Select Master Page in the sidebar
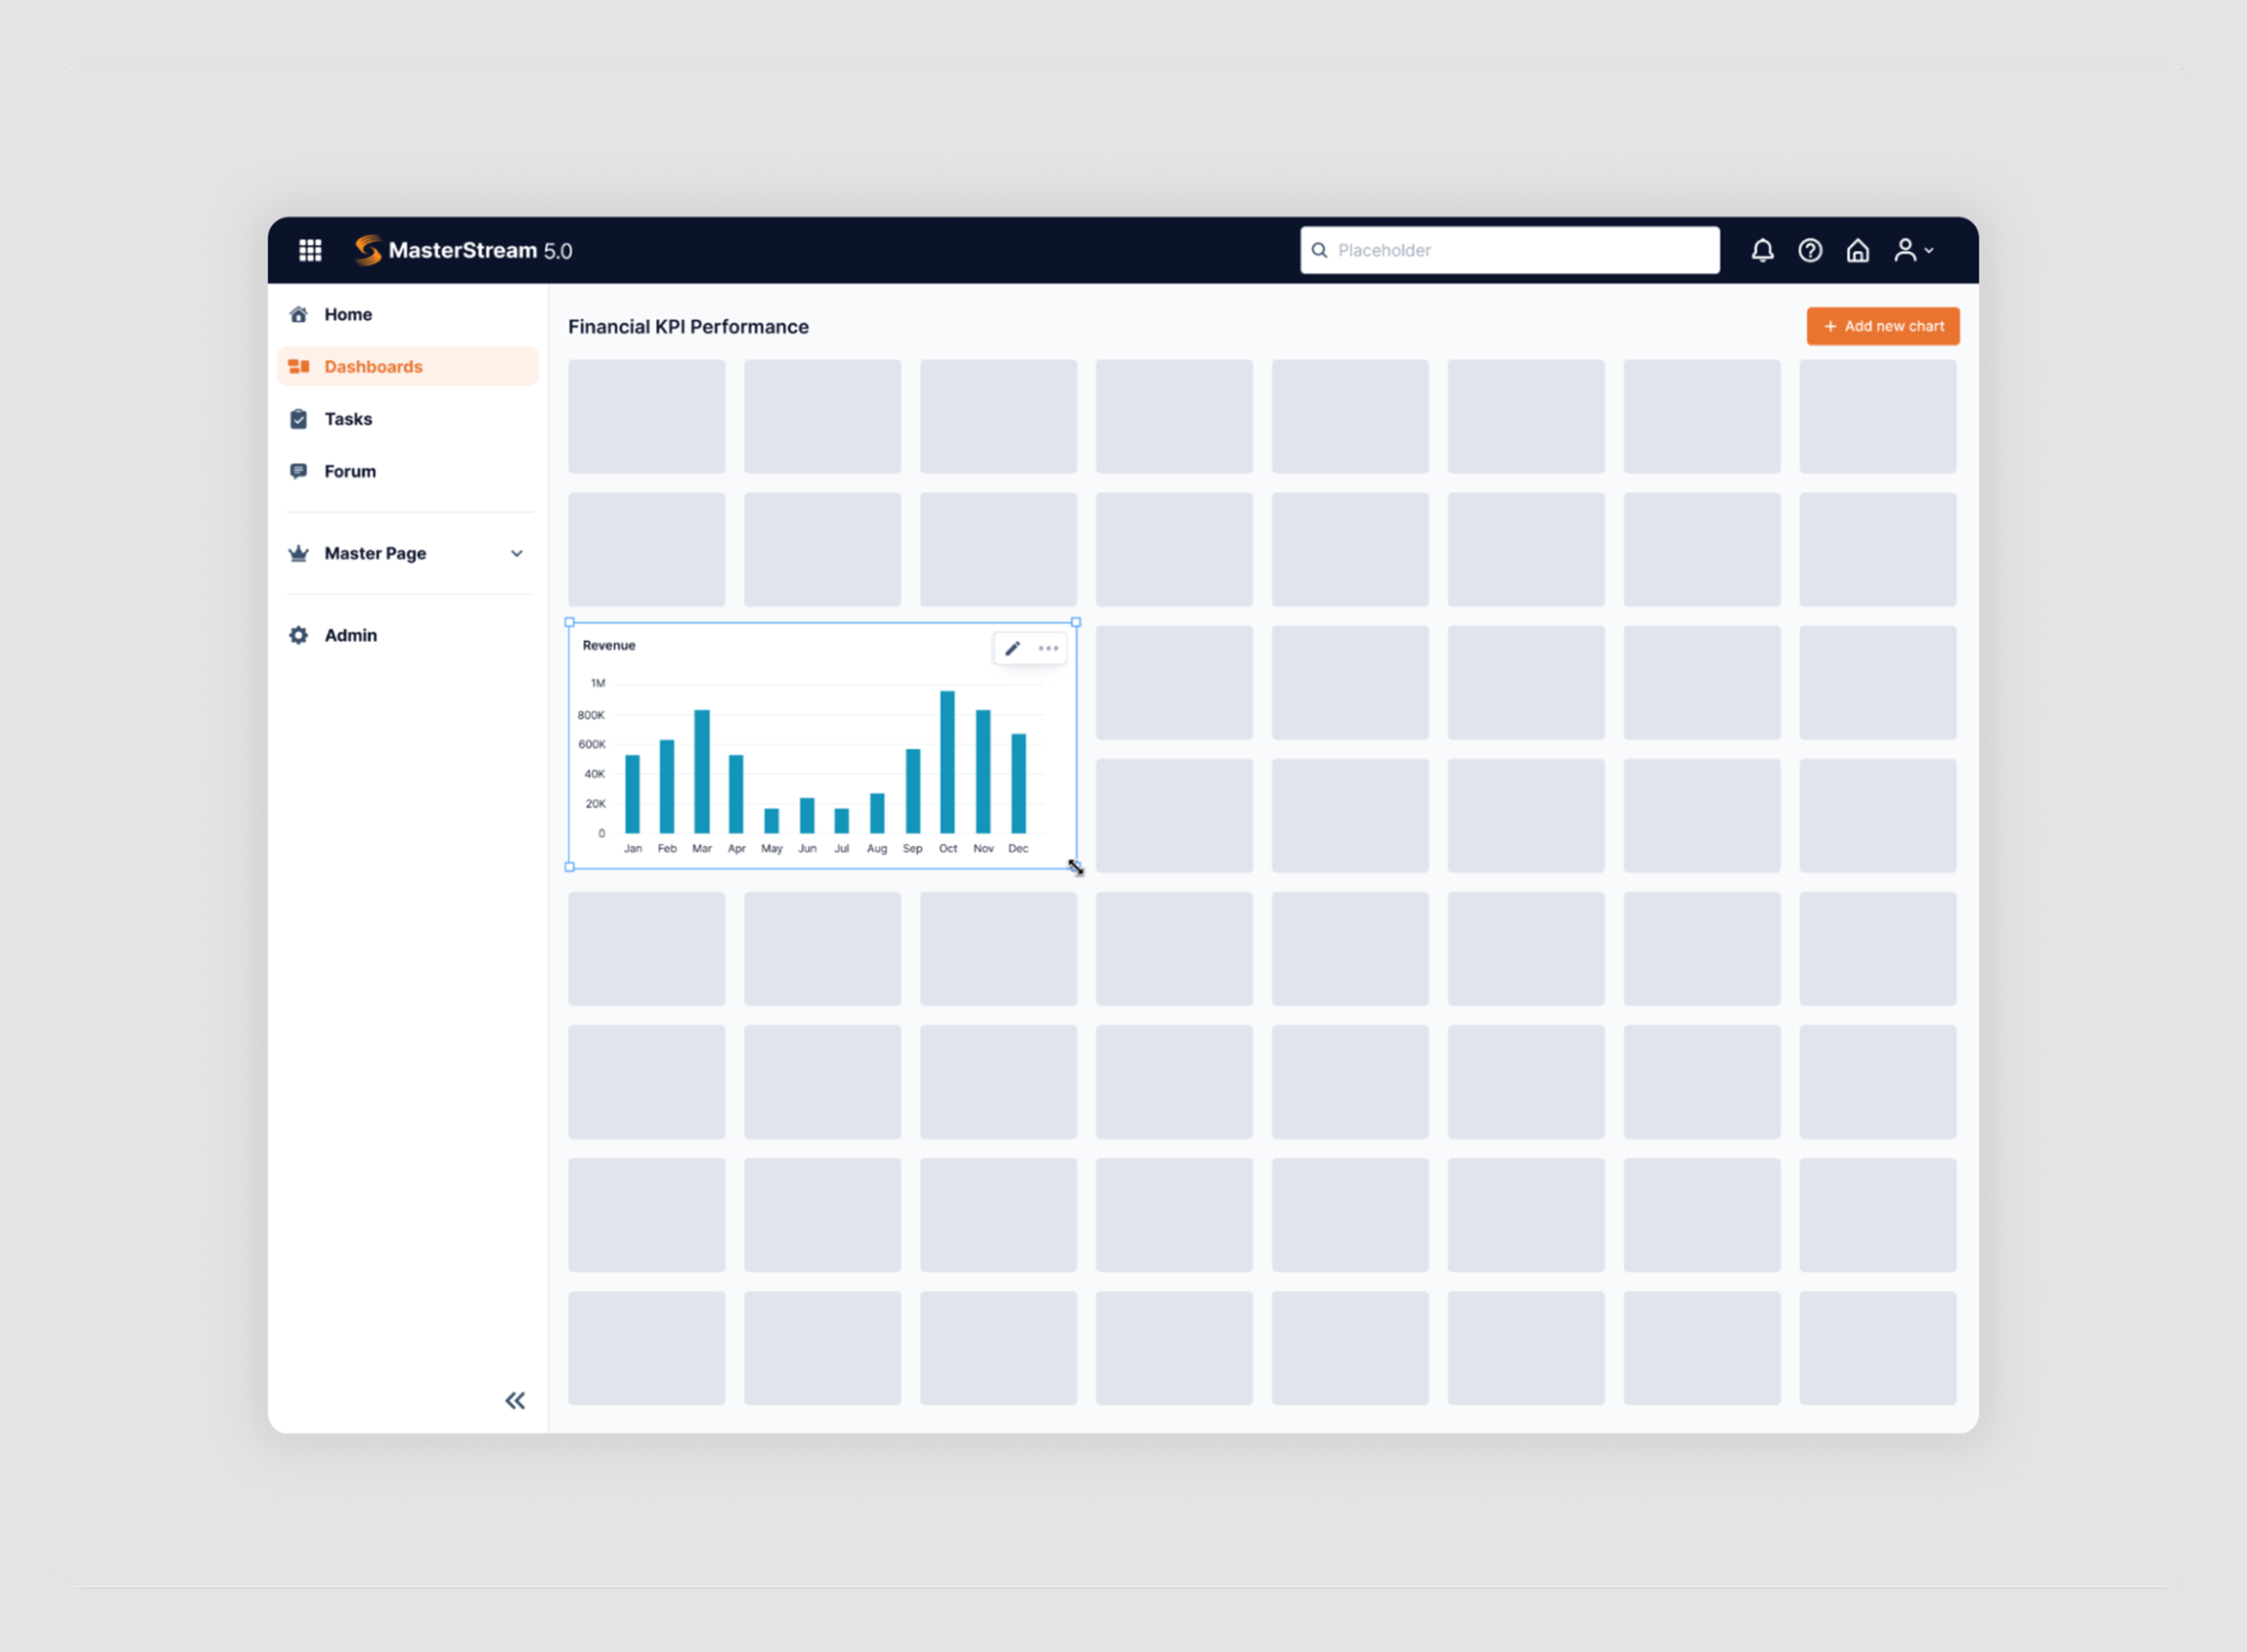Image resolution: width=2247 pixels, height=1652 pixels. coord(408,553)
